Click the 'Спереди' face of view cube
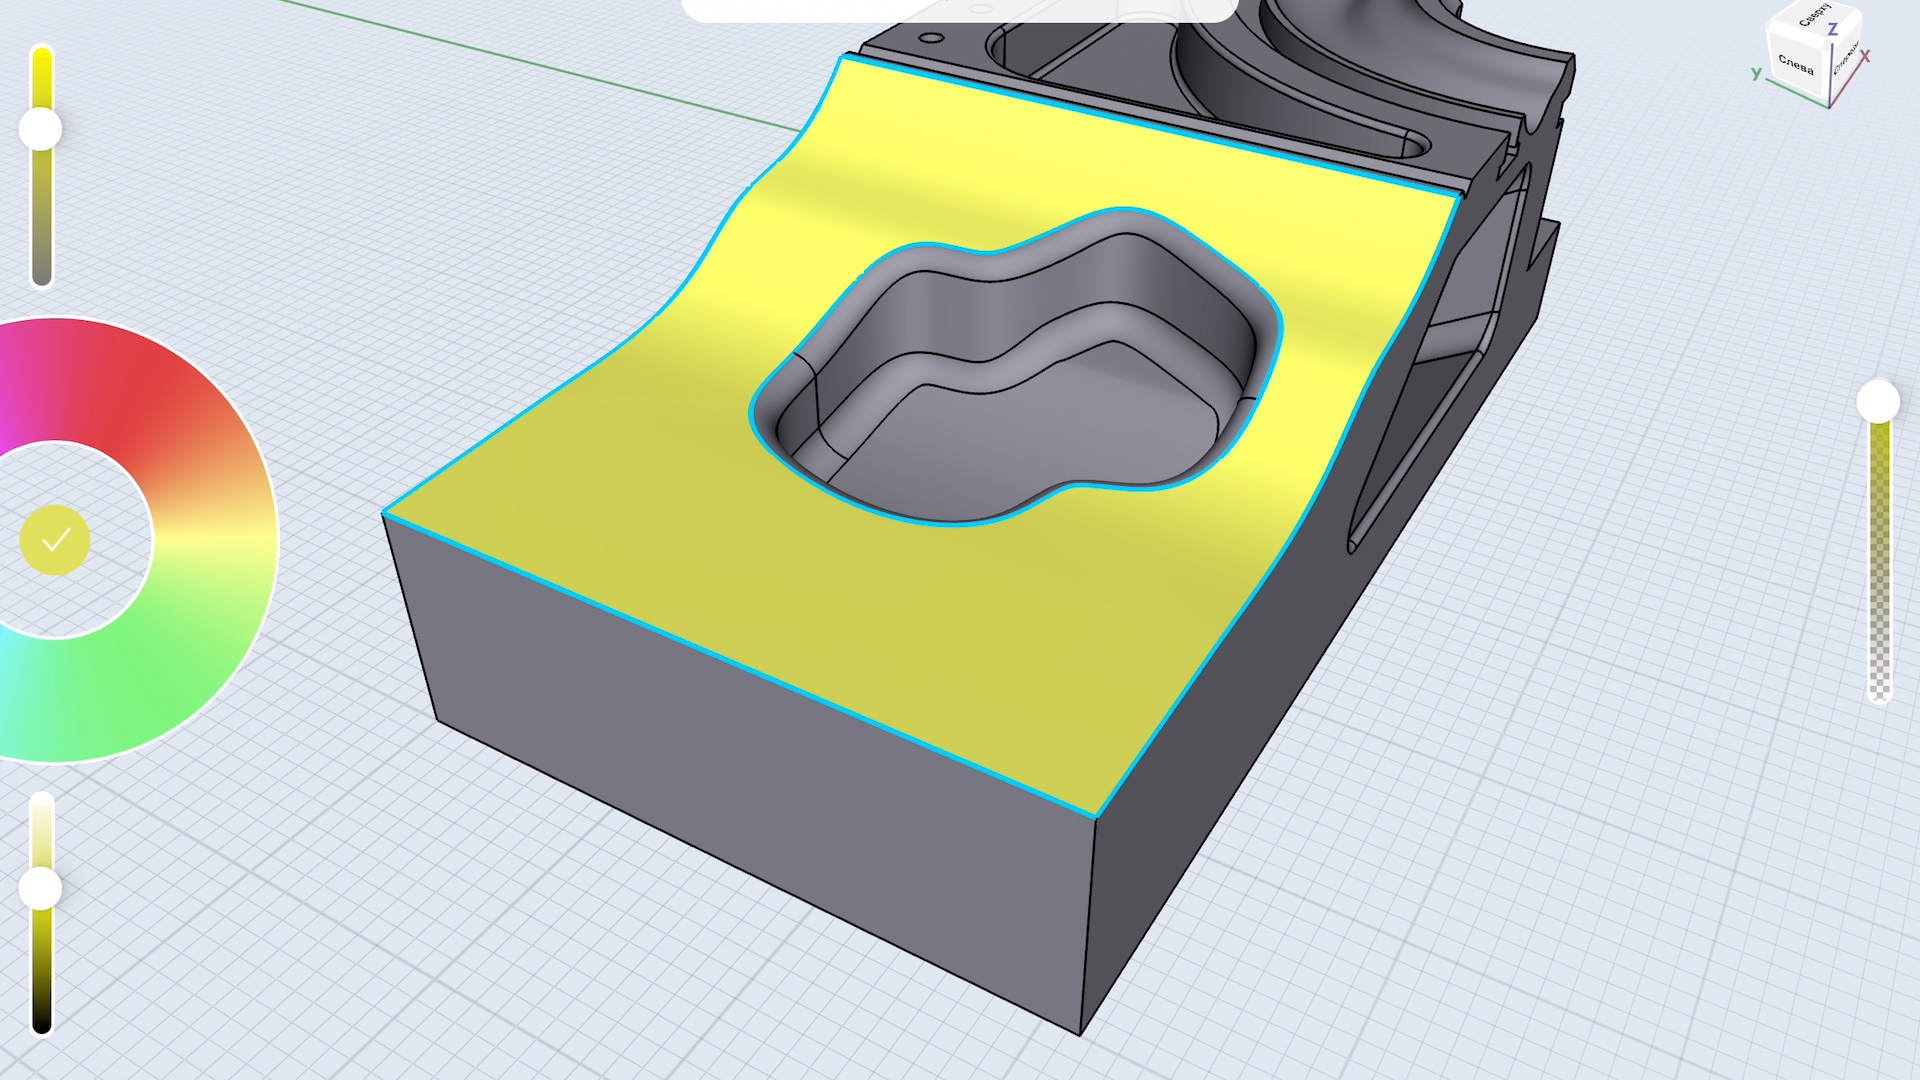The height and width of the screenshot is (1080, 1920). [x=1845, y=58]
